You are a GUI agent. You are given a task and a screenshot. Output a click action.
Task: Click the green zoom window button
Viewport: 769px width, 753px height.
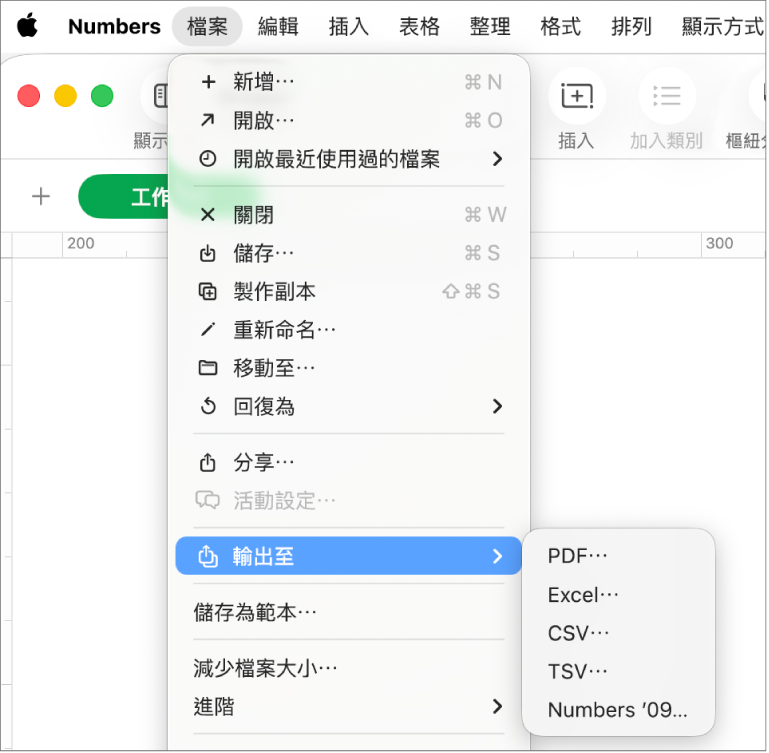point(102,96)
